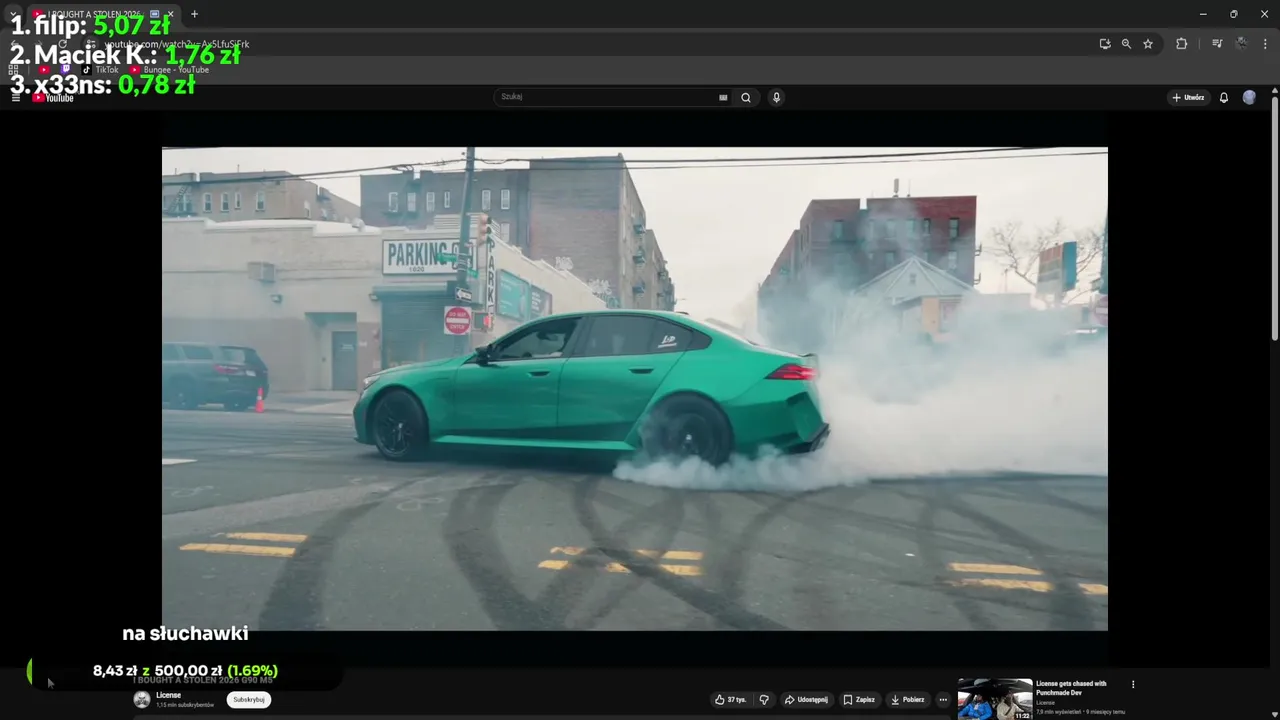The height and width of the screenshot is (720, 1280).
Task: Open YouTube notifications bell
Action: click(x=1223, y=97)
